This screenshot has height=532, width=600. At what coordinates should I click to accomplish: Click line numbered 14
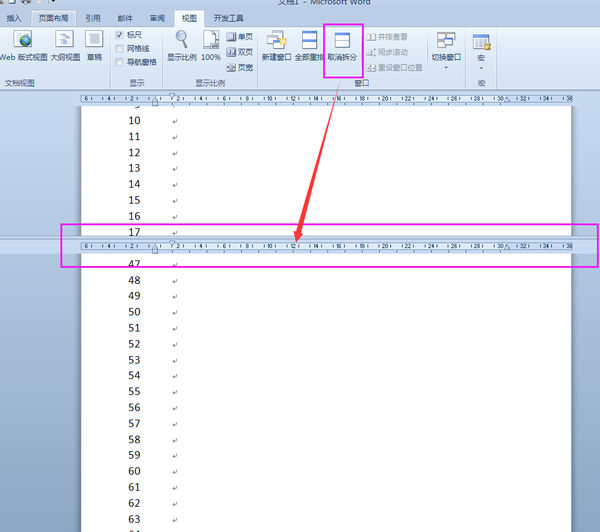pyautogui.click(x=134, y=184)
